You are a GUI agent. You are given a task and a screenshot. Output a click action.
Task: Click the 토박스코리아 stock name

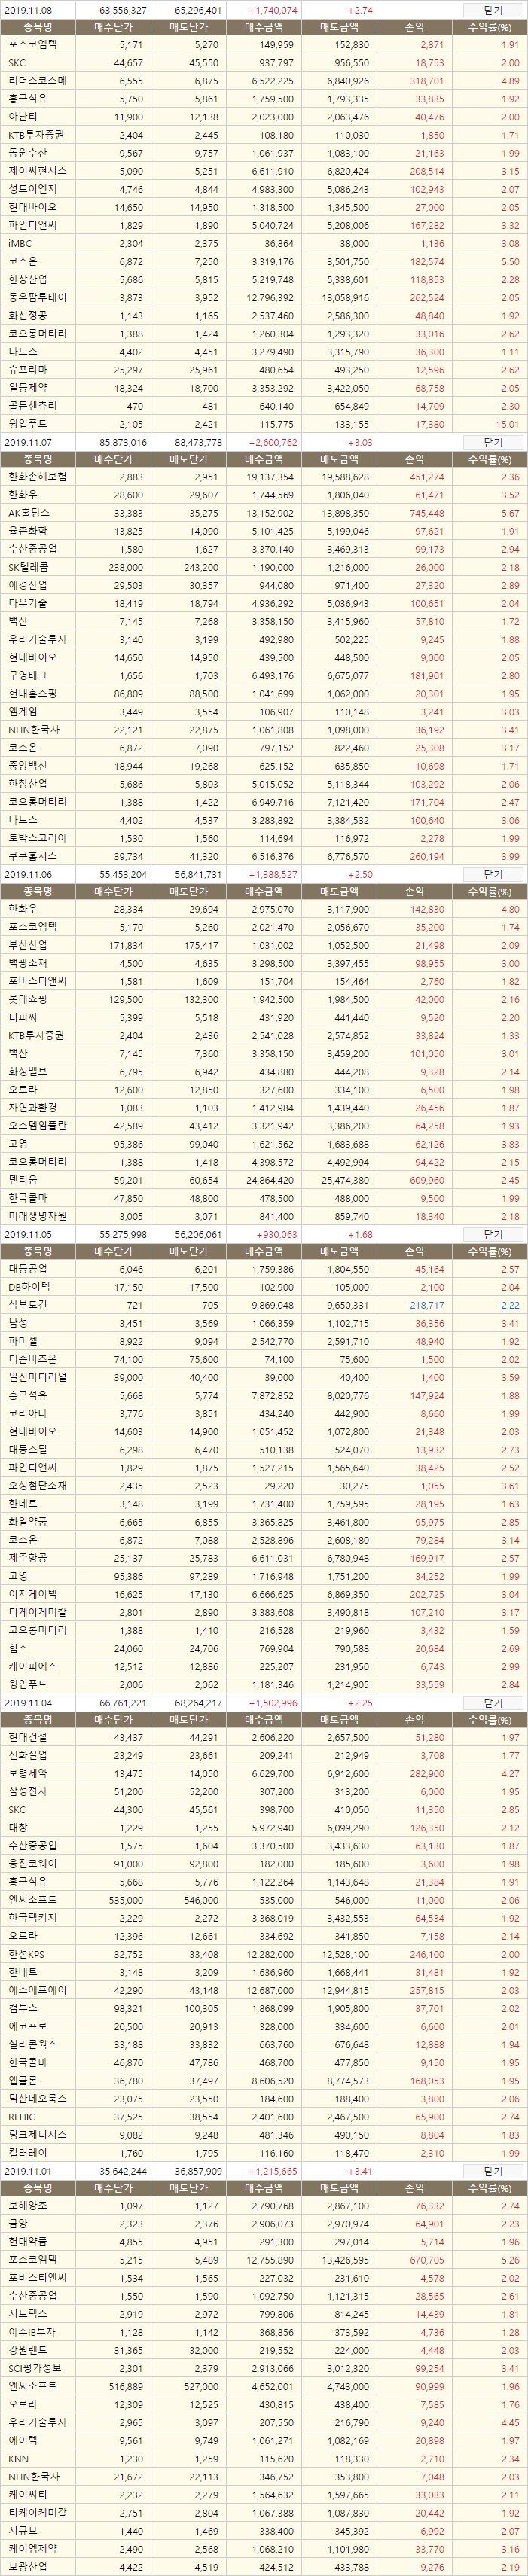click(x=38, y=838)
